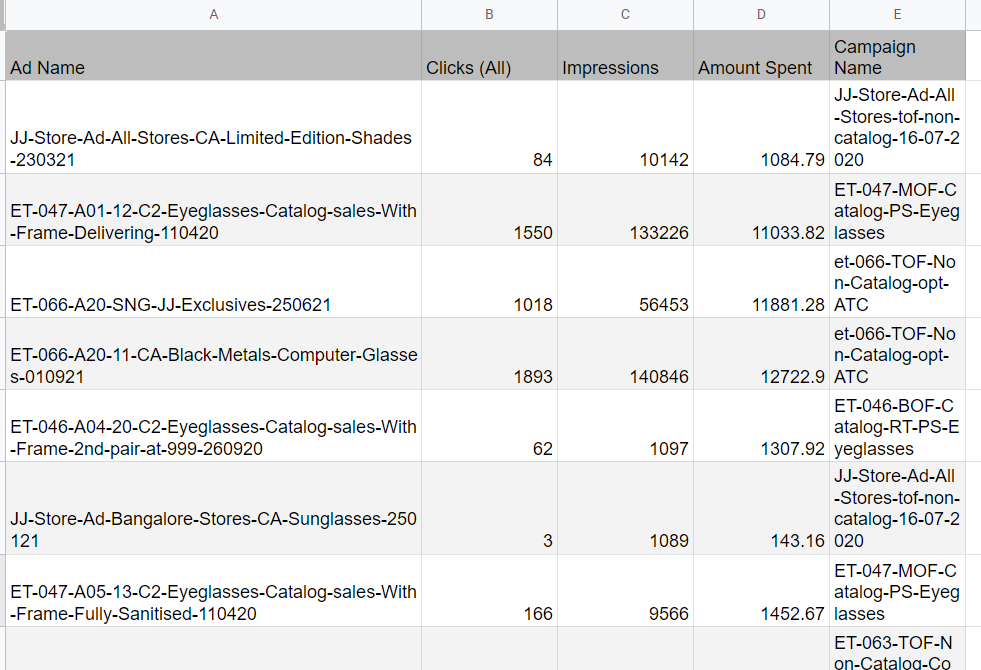Image resolution: width=981 pixels, height=670 pixels.
Task: Select clicks cell showing 84
Action: pos(489,127)
